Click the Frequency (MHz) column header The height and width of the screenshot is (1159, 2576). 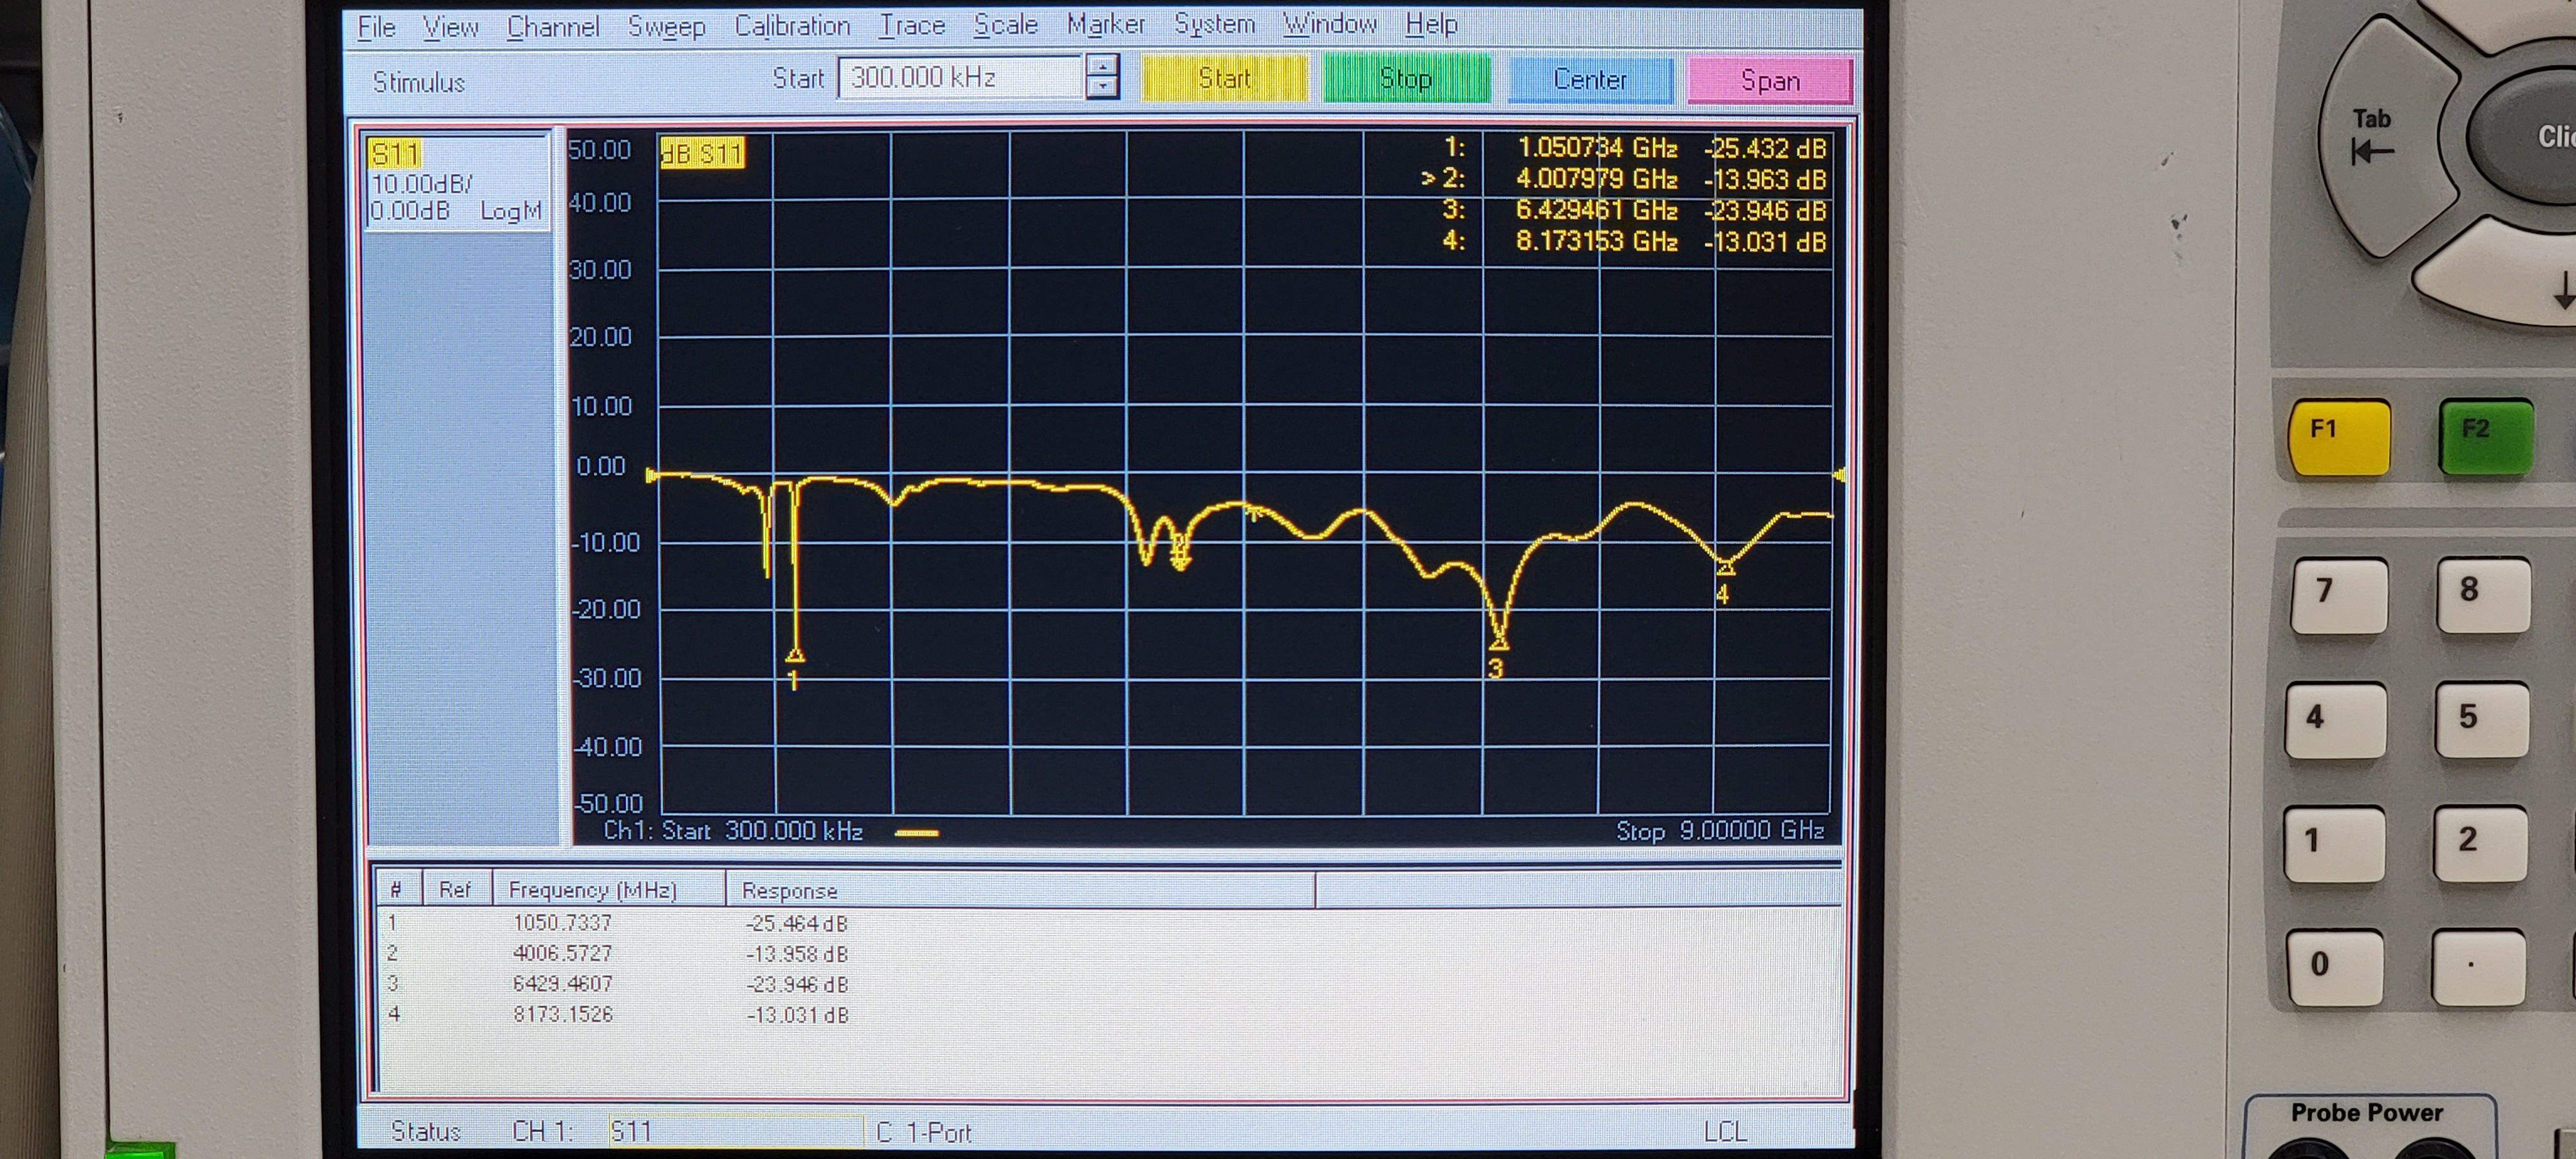click(x=592, y=890)
